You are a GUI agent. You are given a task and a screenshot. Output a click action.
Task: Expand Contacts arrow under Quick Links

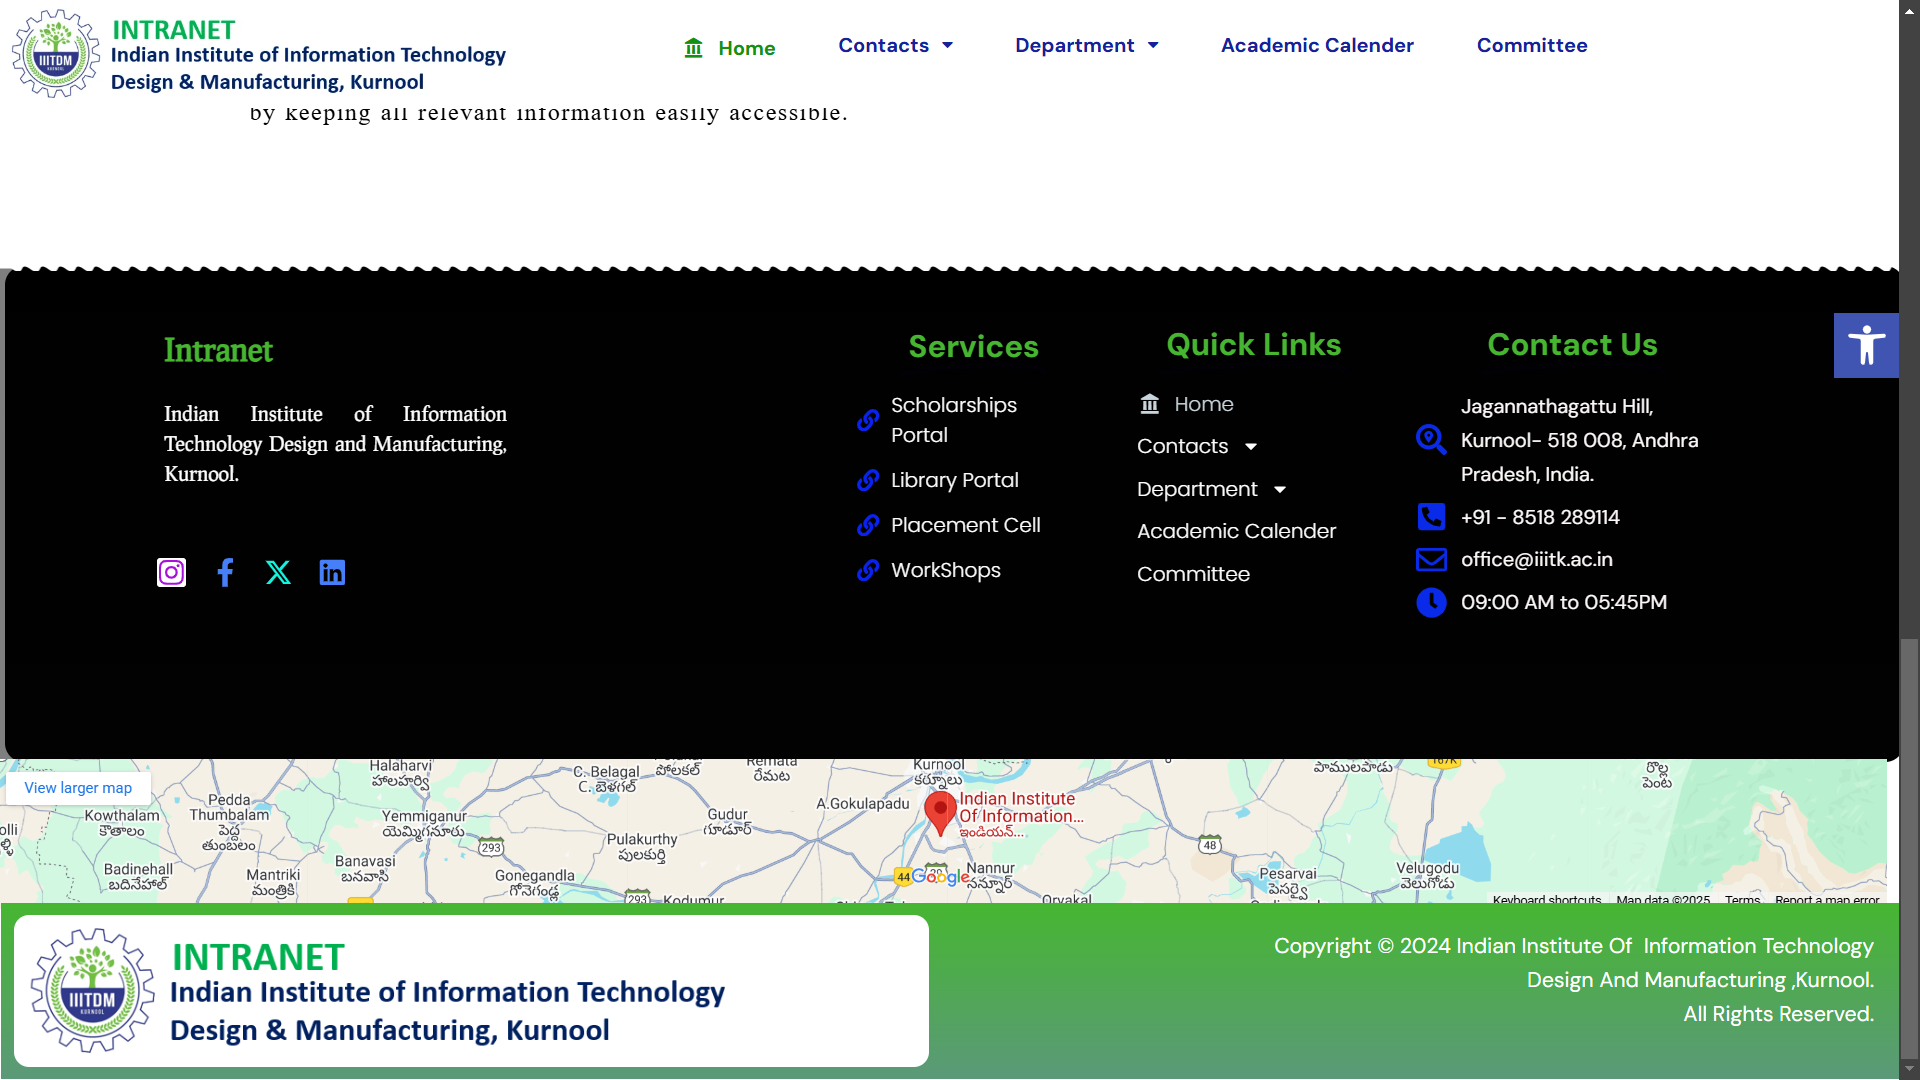click(x=1251, y=447)
